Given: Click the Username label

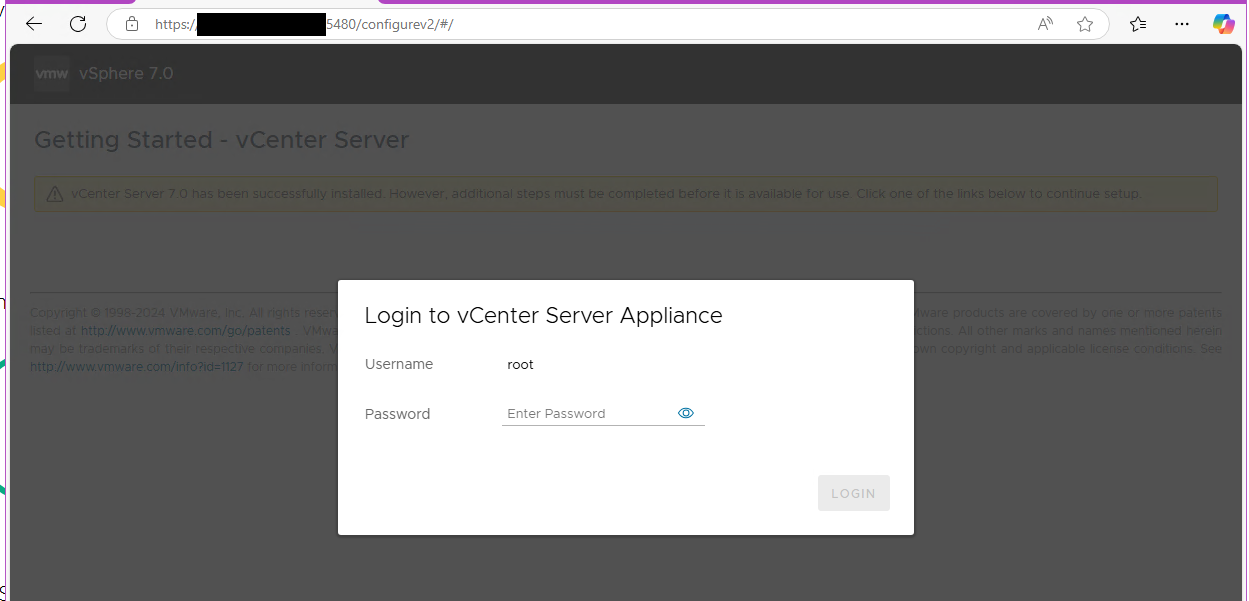Looking at the screenshot, I should pos(399,364).
